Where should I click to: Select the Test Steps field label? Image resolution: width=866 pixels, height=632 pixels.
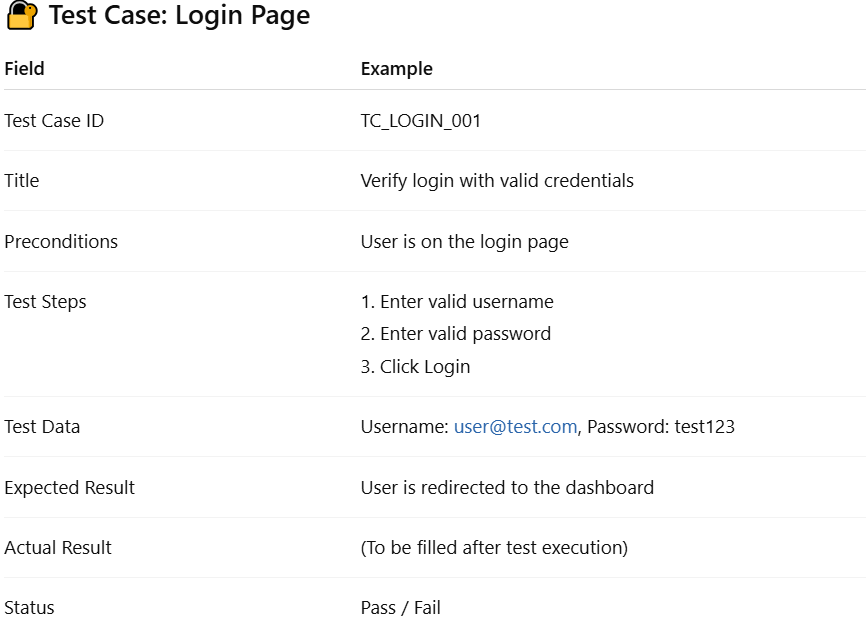[x=45, y=302]
